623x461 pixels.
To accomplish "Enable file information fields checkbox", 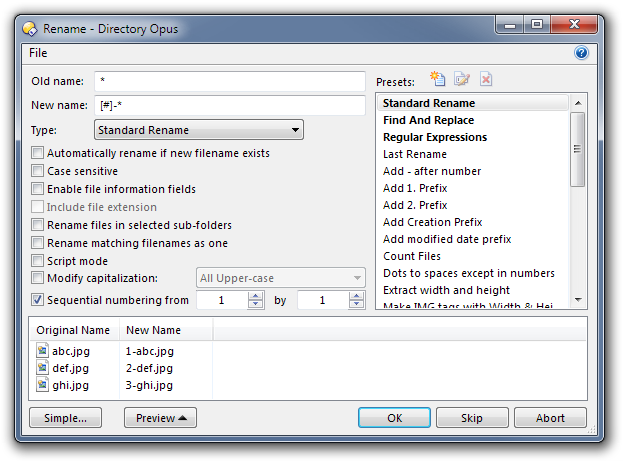I will point(37,189).
